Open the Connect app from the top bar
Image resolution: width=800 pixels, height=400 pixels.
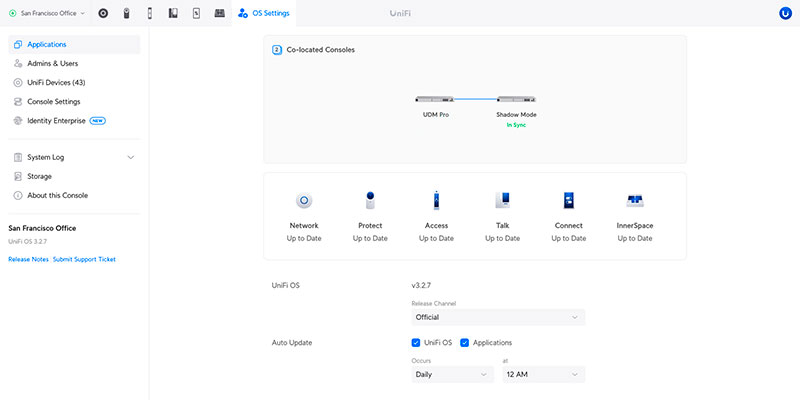coord(196,13)
